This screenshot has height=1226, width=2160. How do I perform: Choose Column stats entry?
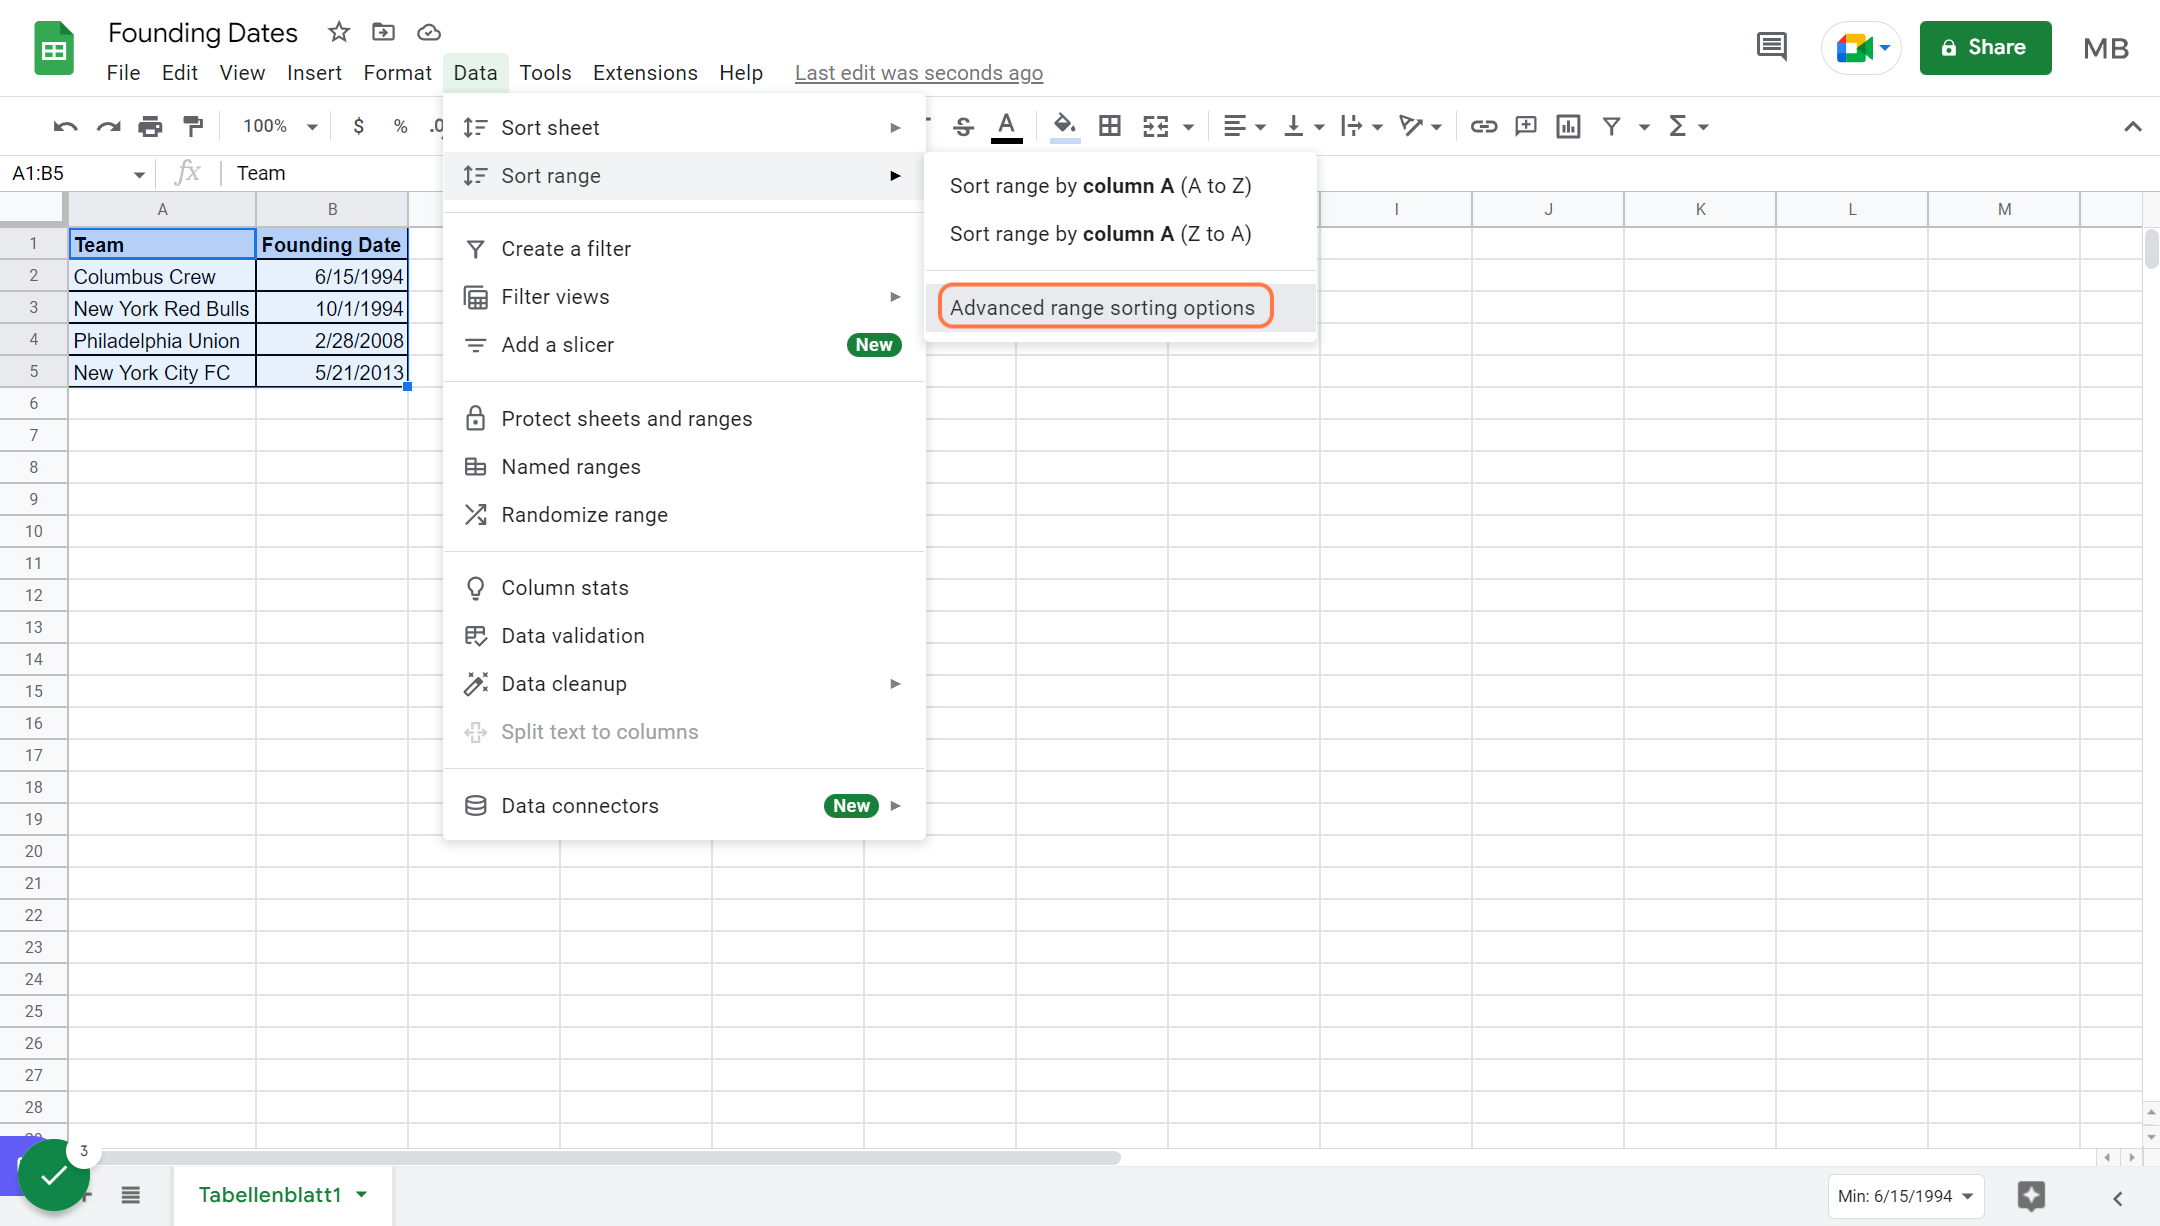pos(684,588)
